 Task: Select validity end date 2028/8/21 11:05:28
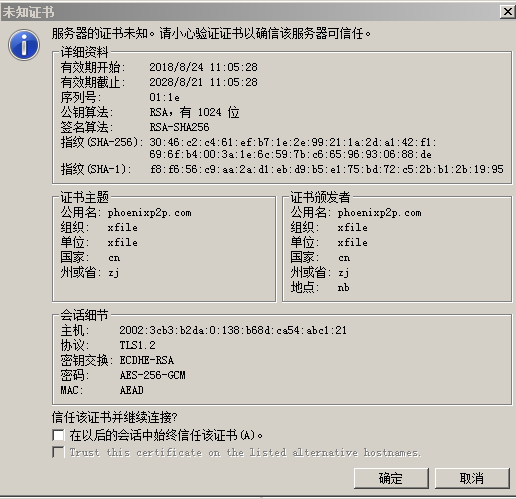[203, 82]
